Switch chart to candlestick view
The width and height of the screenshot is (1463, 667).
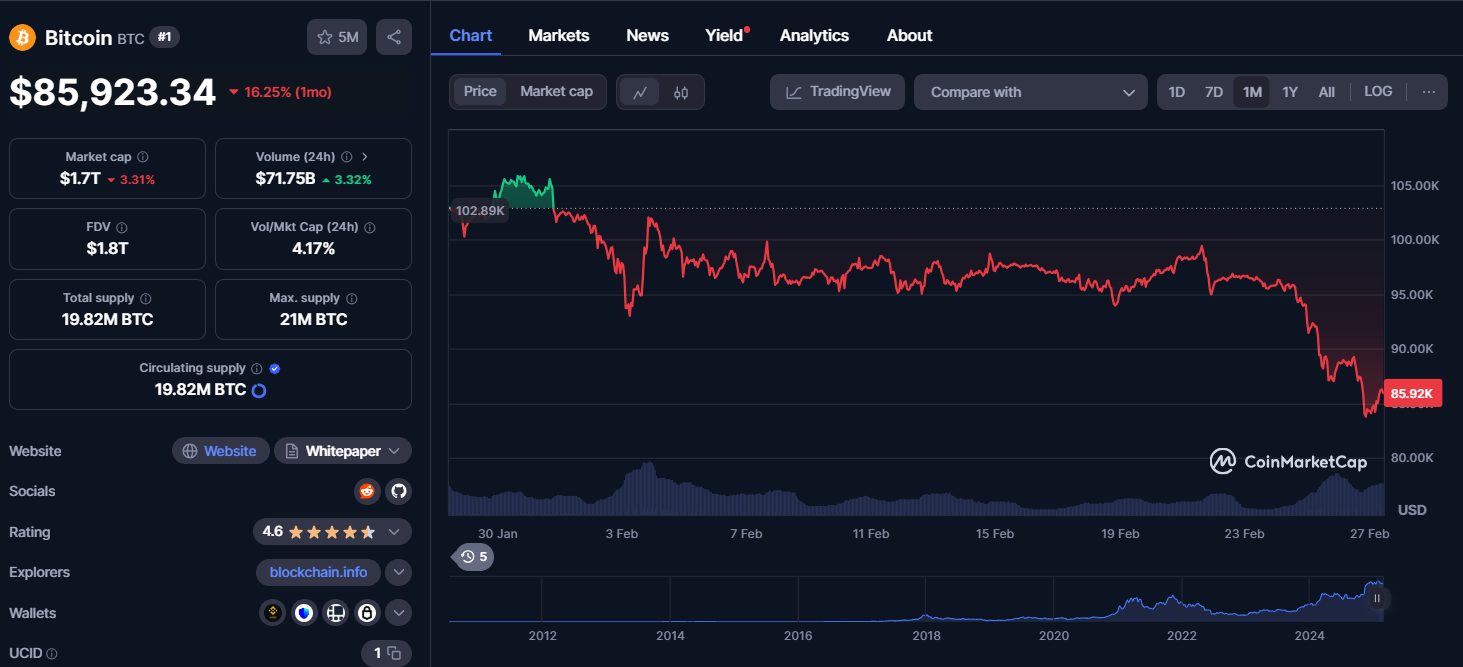681,92
